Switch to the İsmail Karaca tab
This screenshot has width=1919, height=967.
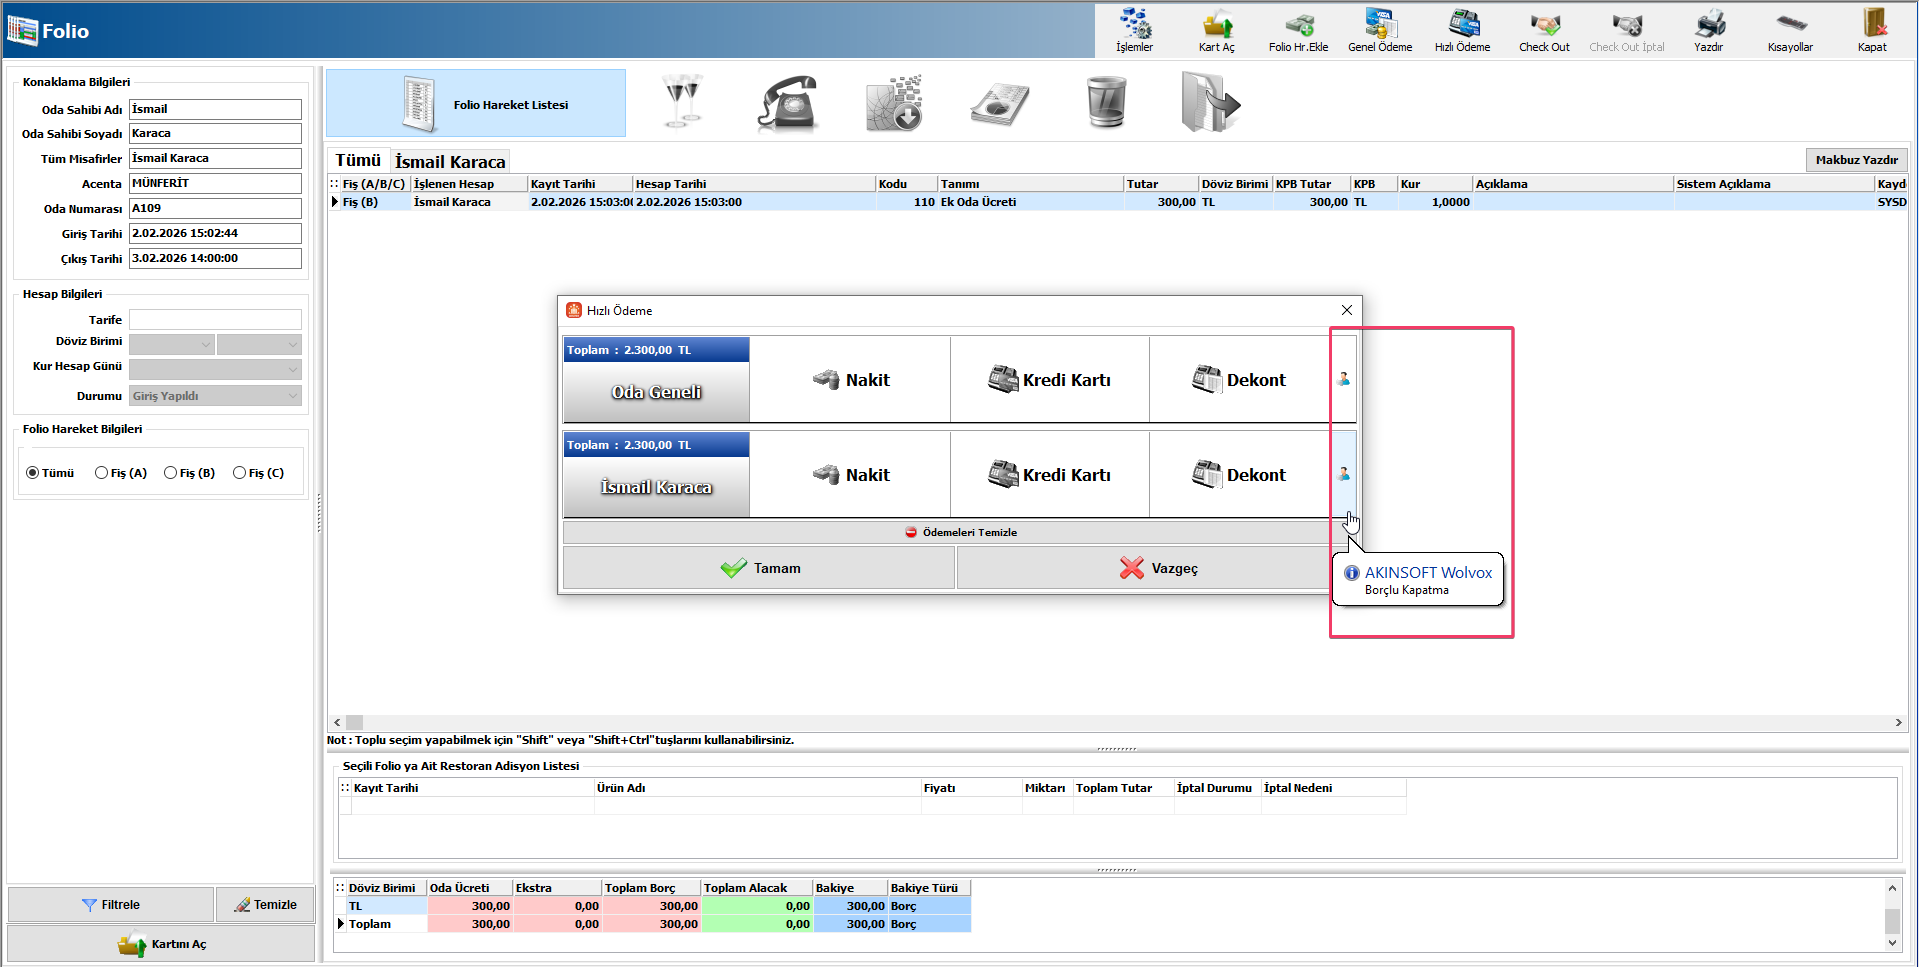pos(450,162)
